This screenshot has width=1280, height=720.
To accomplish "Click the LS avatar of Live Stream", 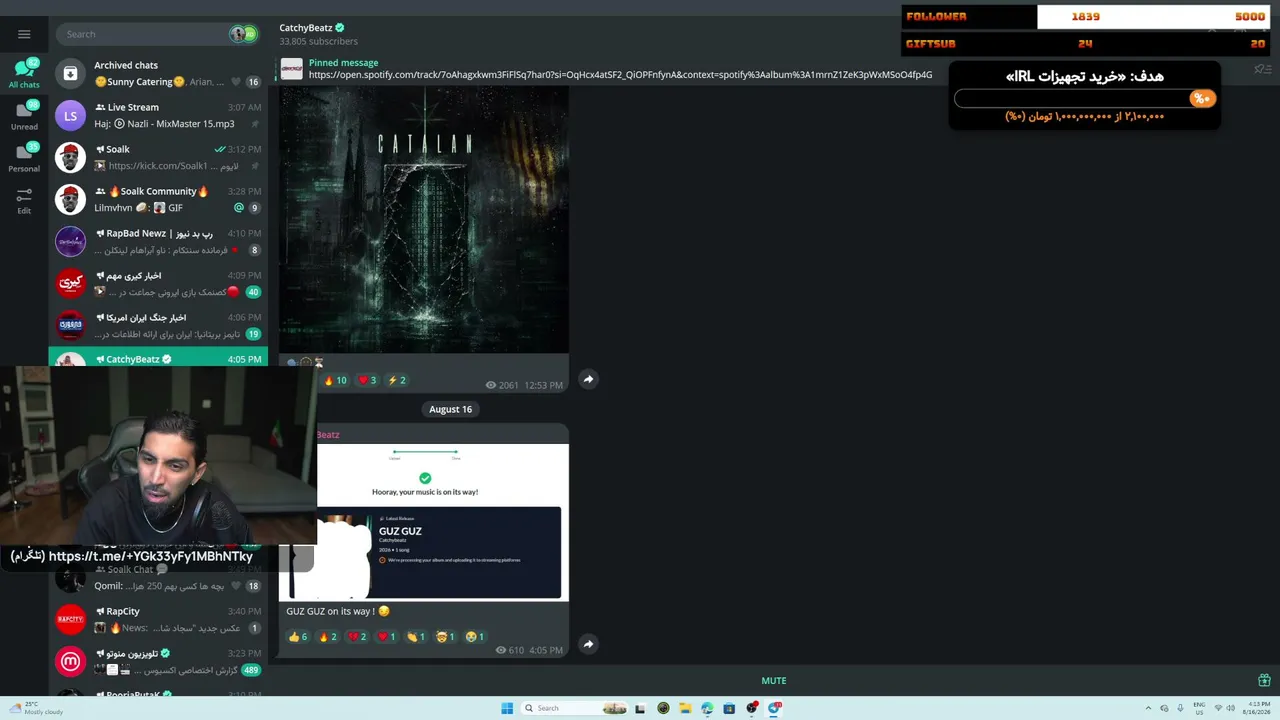I will point(70,115).
